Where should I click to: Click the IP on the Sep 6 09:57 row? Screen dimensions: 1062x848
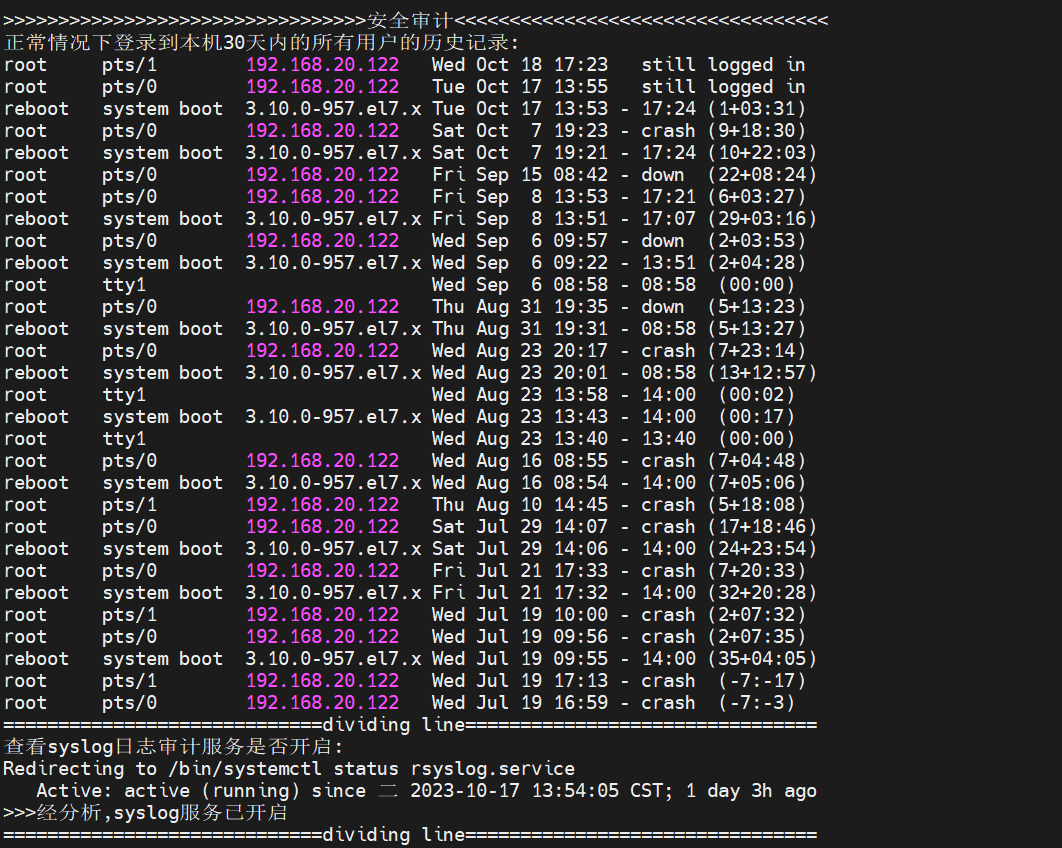(x=322, y=241)
